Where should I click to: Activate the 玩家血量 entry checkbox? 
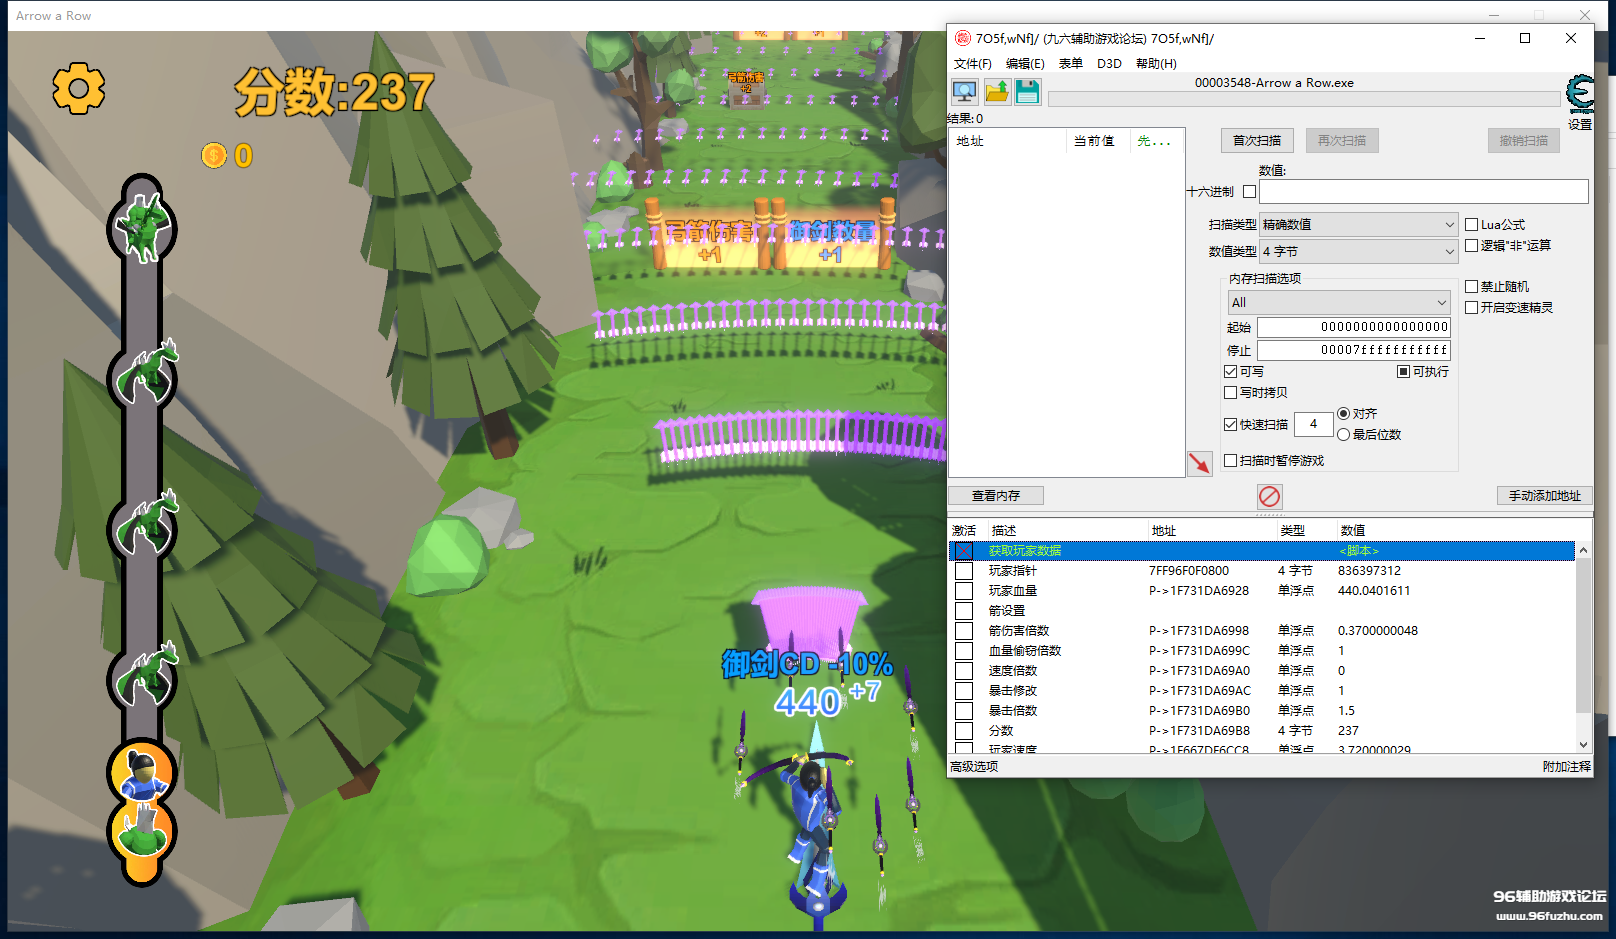[x=964, y=591]
